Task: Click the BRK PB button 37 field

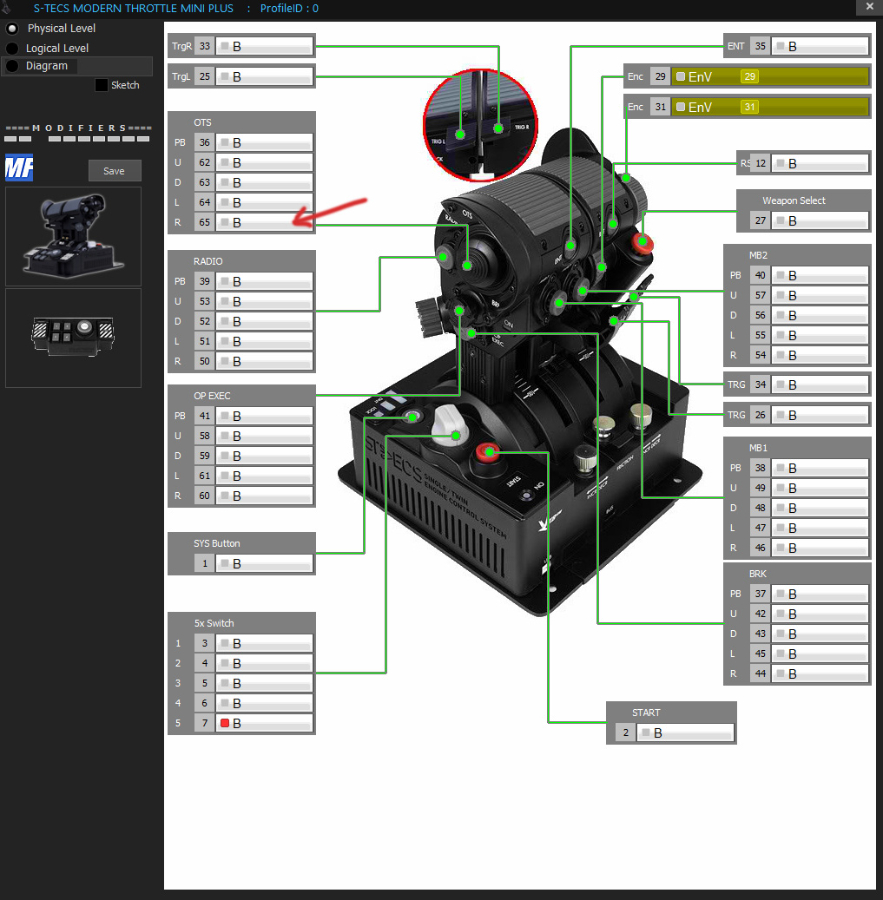Action: point(820,594)
